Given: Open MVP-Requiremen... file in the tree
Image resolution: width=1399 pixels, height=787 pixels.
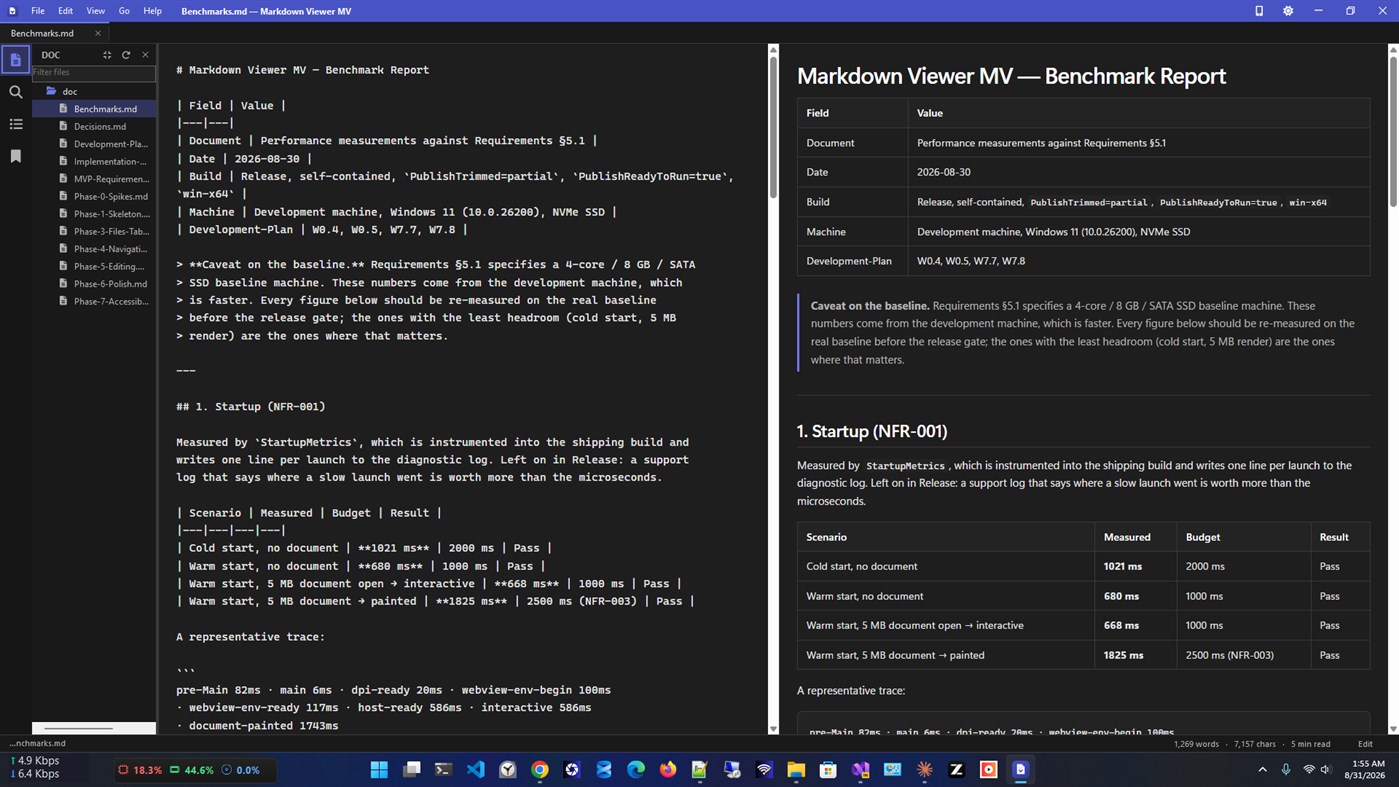Looking at the screenshot, I should coord(95,179).
